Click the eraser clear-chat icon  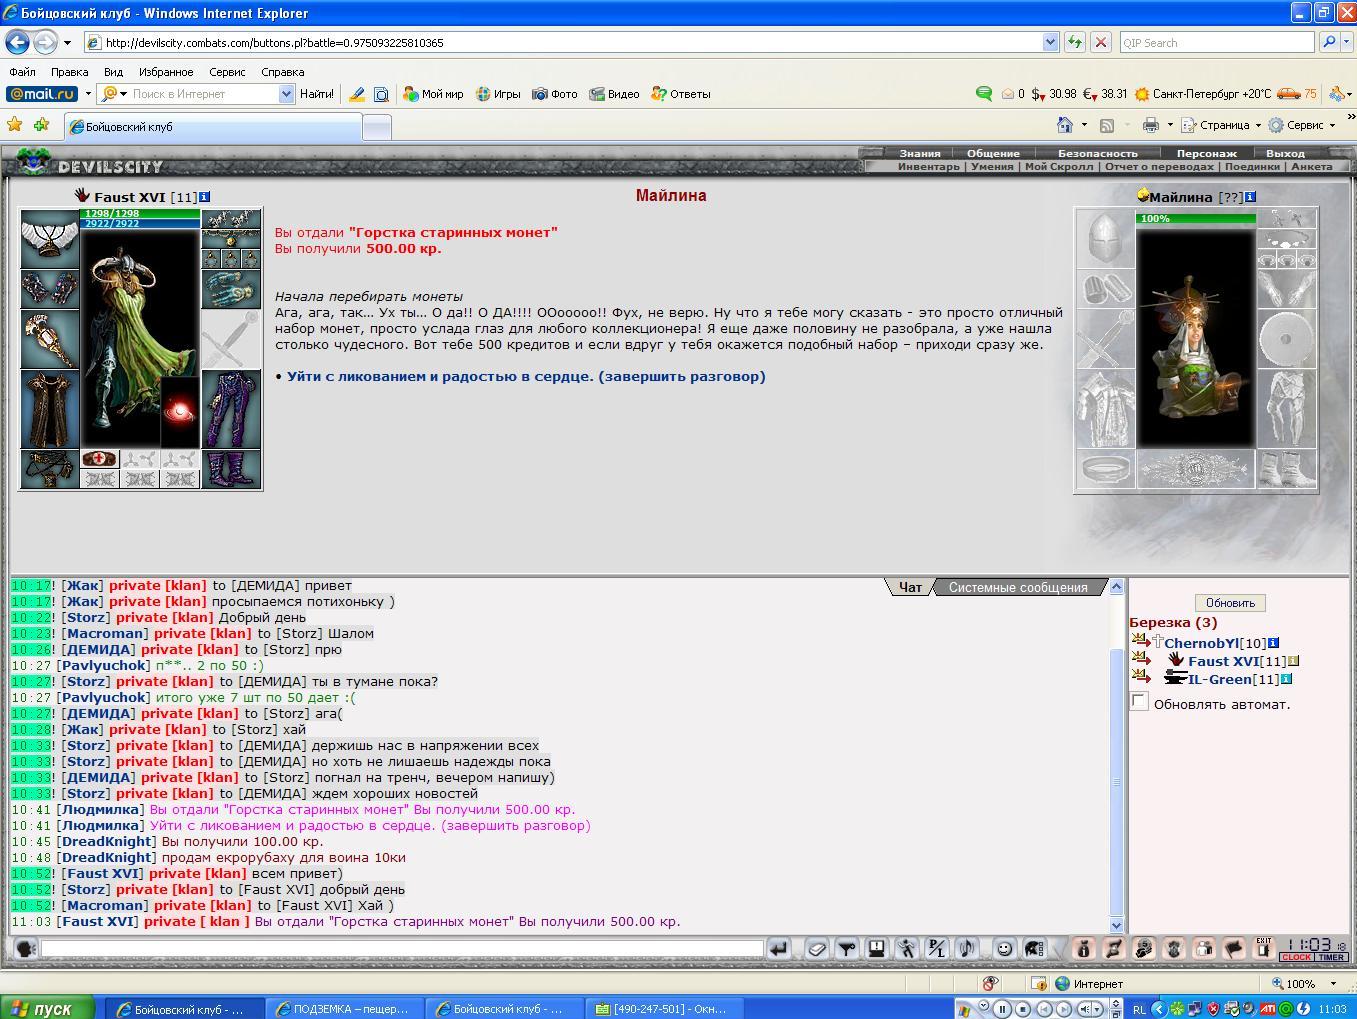click(x=816, y=948)
